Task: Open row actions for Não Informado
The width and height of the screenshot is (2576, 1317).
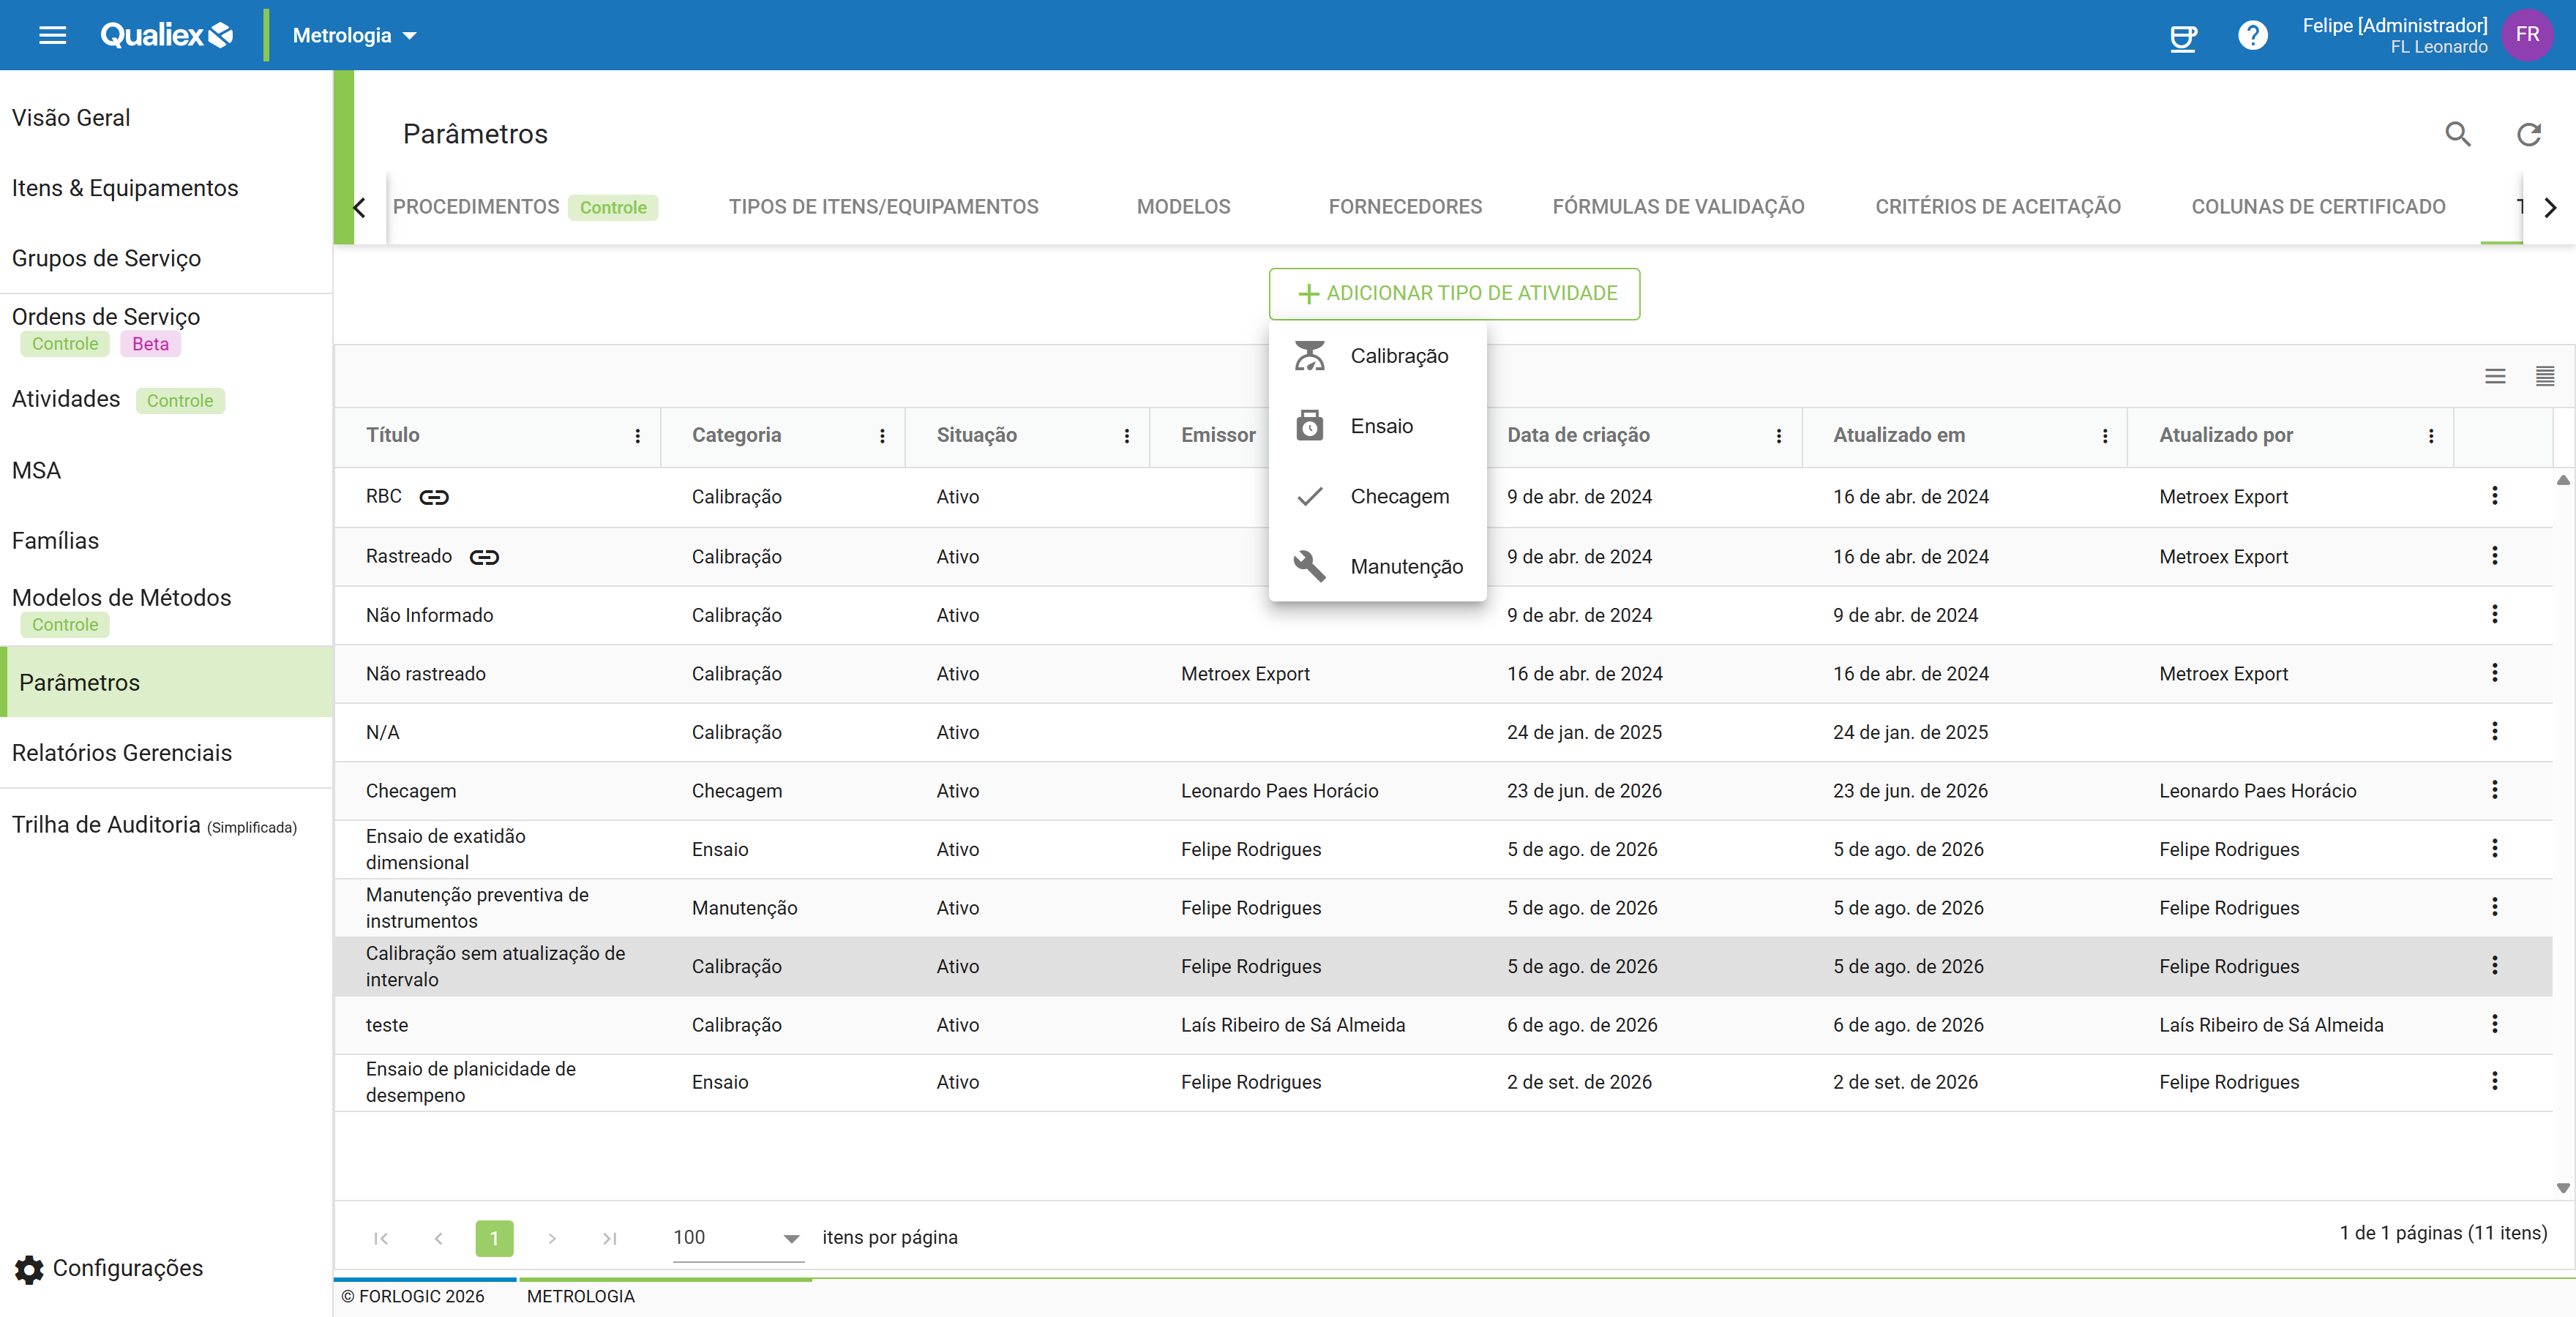Action: click(2494, 614)
